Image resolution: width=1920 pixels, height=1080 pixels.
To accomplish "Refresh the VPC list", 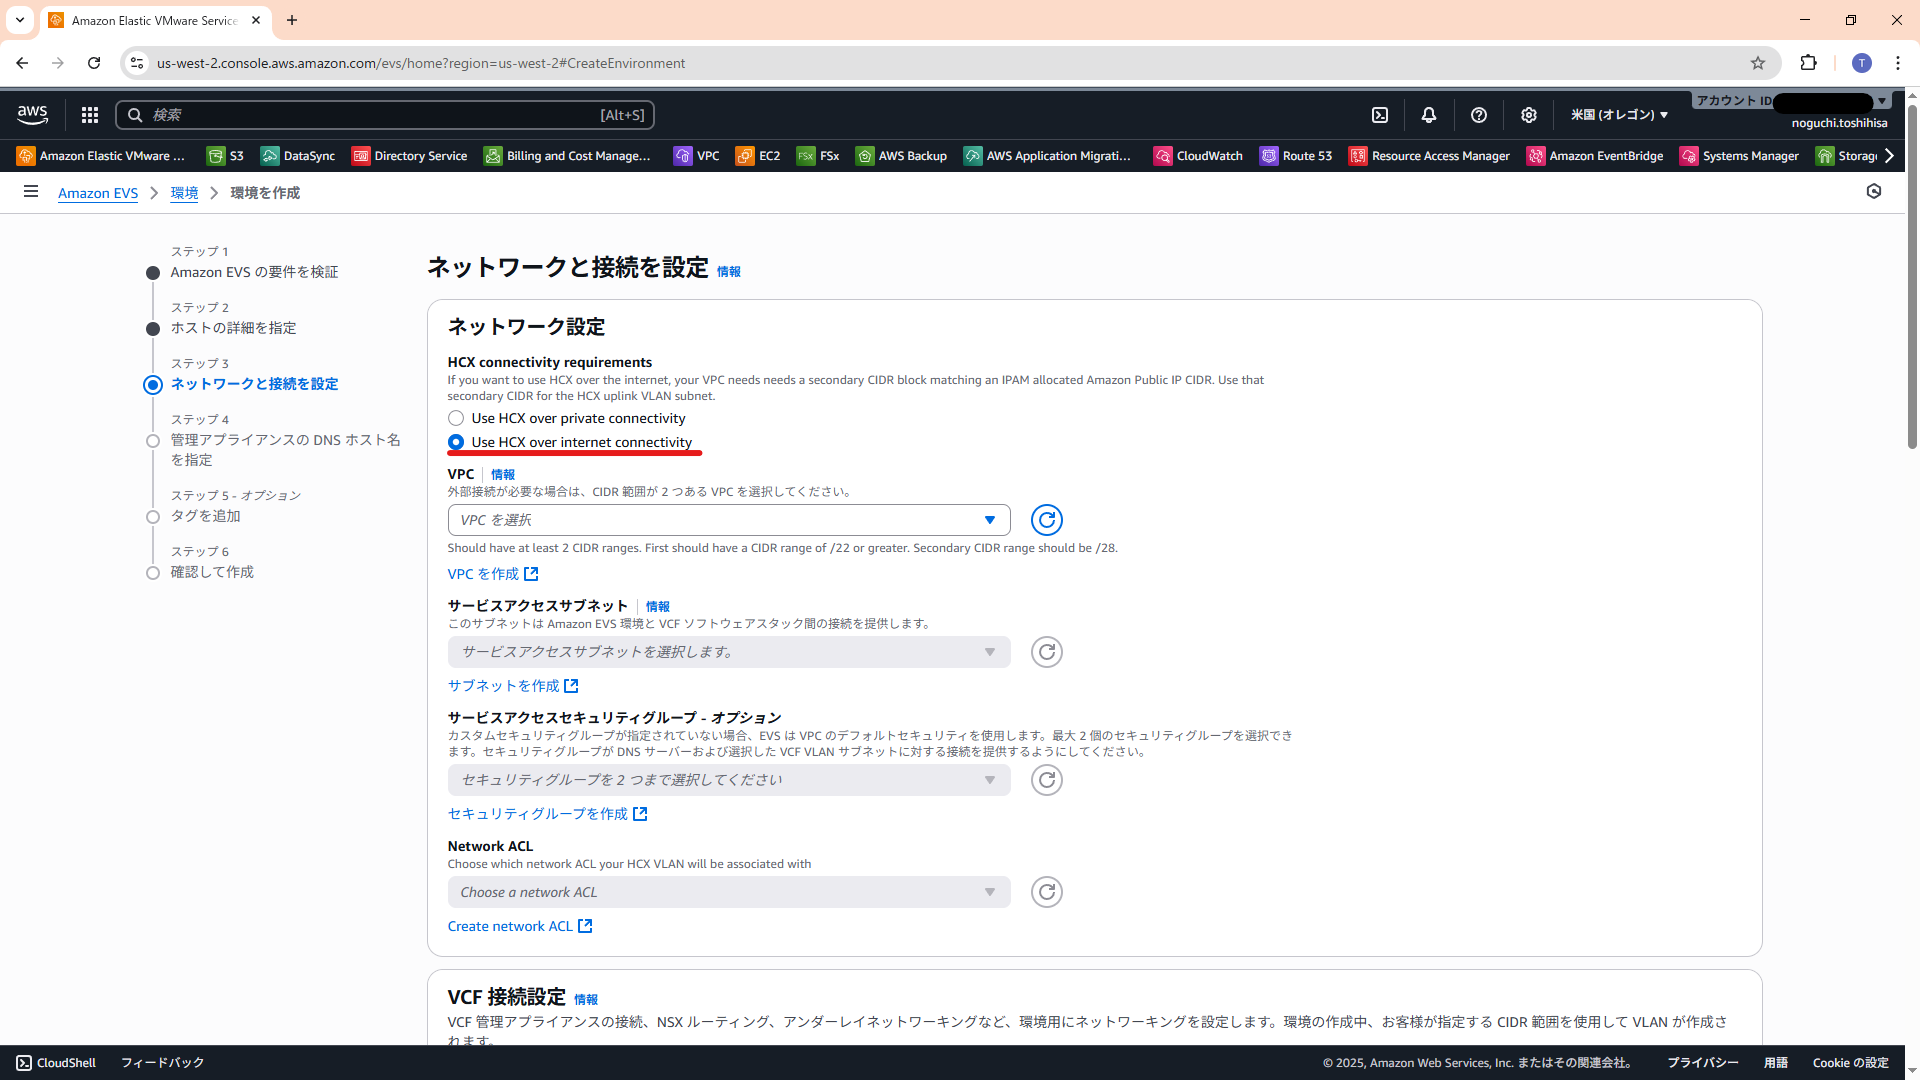I will coord(1046,520).
